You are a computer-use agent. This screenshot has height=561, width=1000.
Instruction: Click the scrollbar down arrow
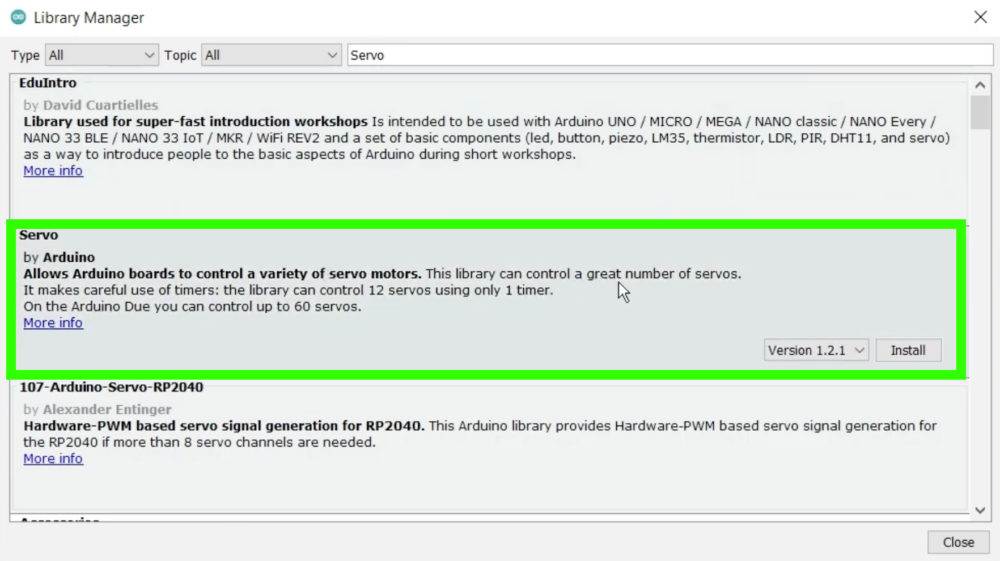(980, 511)
